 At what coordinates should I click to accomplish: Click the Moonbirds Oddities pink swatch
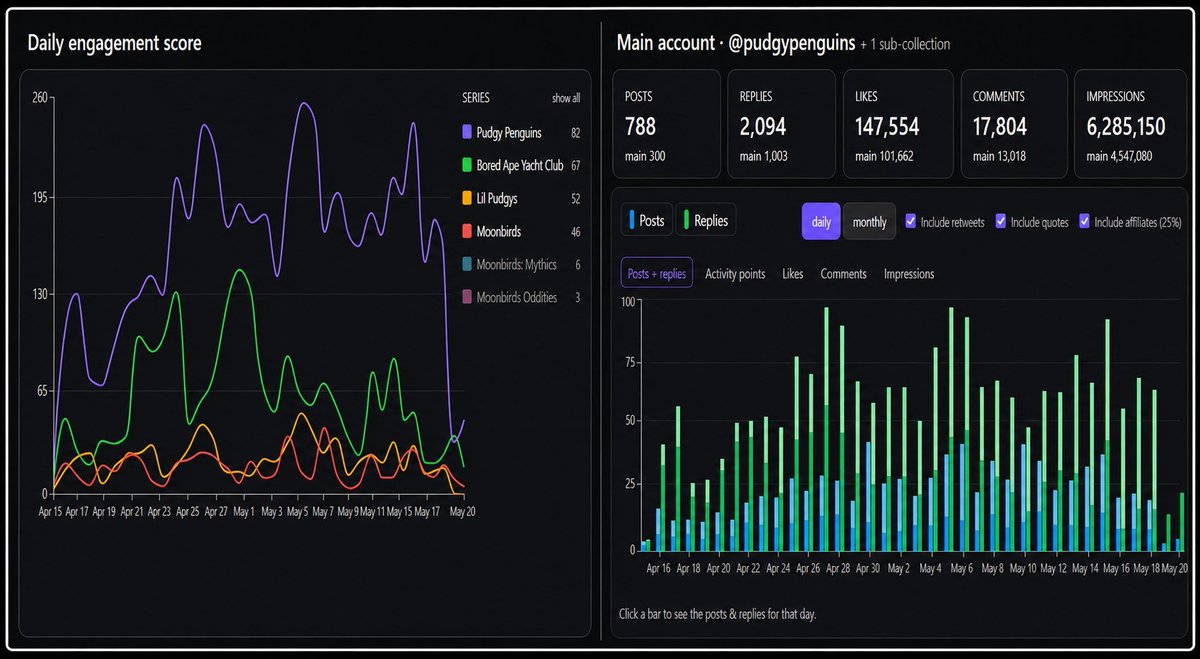click(467, 297)
